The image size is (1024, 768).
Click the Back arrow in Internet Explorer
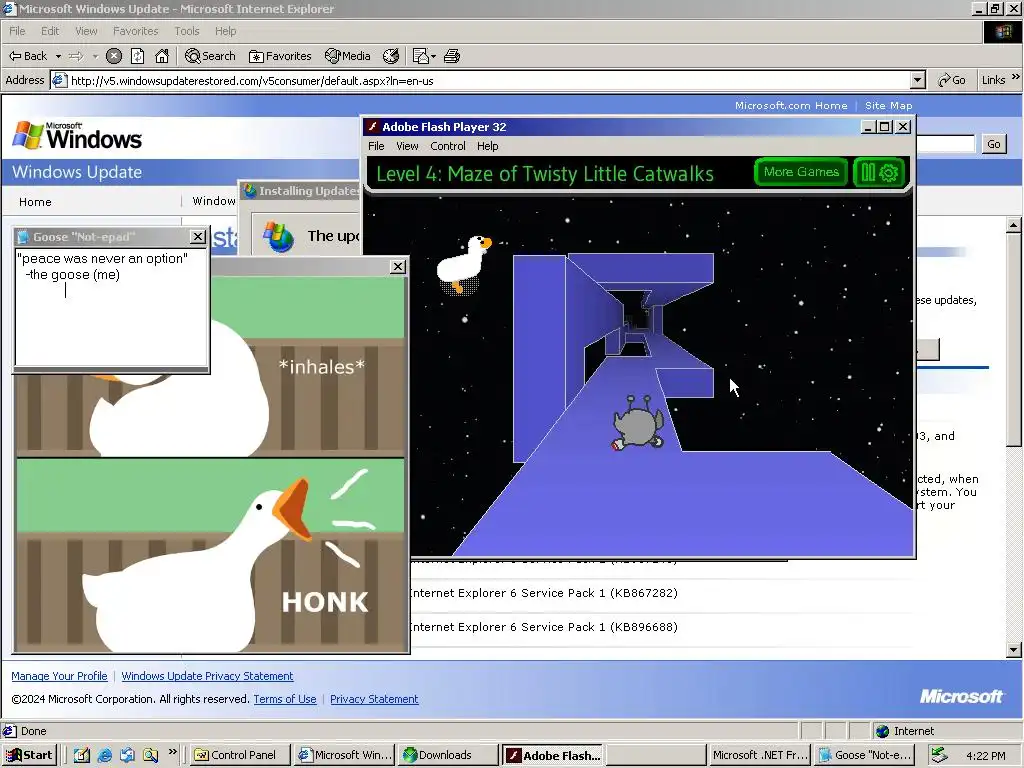(x=27, y=56)
